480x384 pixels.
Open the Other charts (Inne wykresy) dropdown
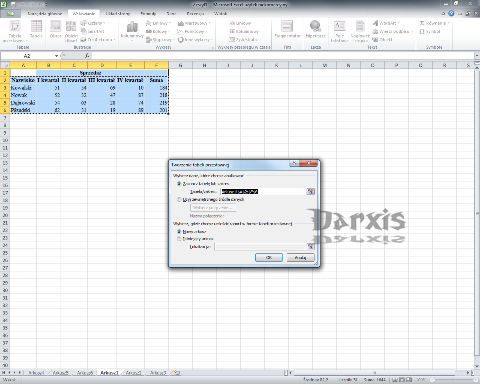(194, 40)
